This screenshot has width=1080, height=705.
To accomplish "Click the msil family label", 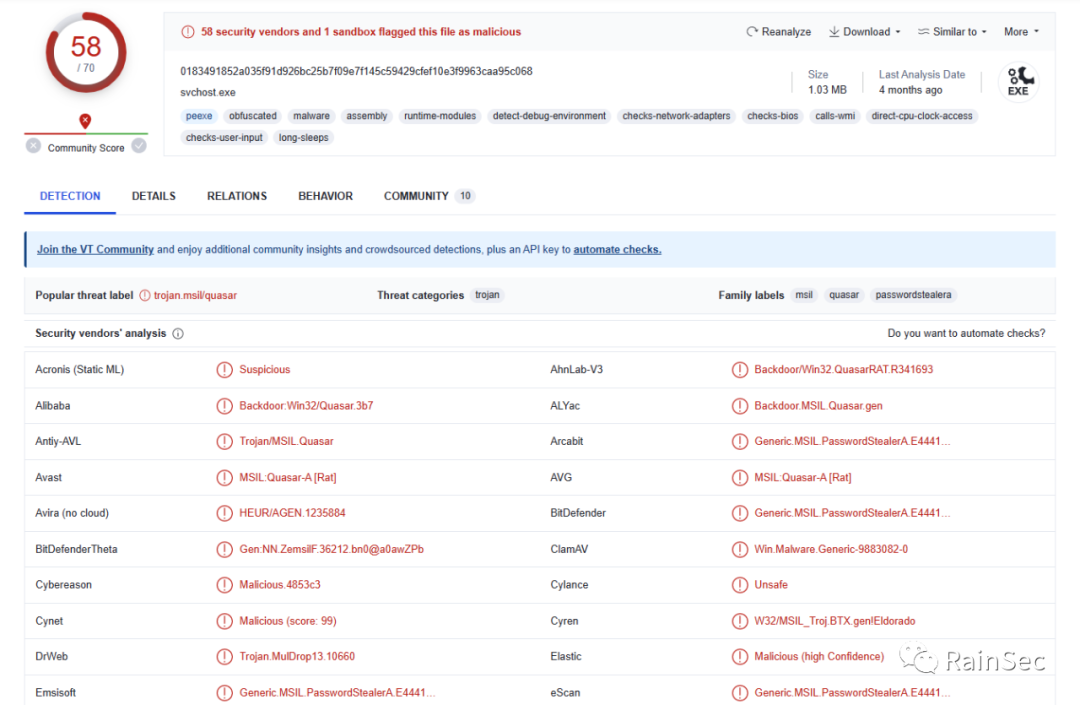I will [804, 295].
